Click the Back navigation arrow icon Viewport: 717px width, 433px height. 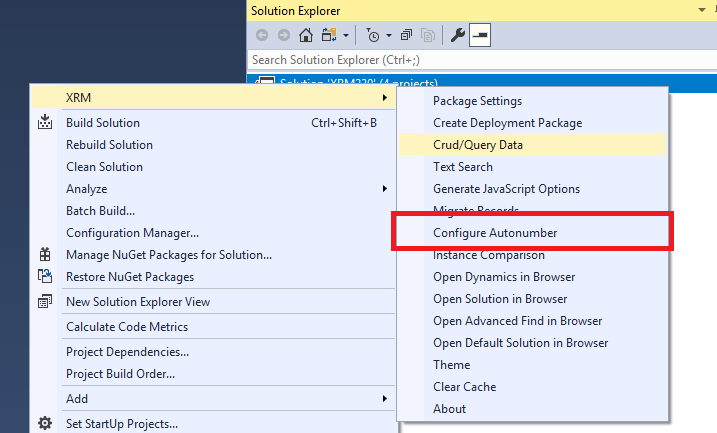pos(263,36)
